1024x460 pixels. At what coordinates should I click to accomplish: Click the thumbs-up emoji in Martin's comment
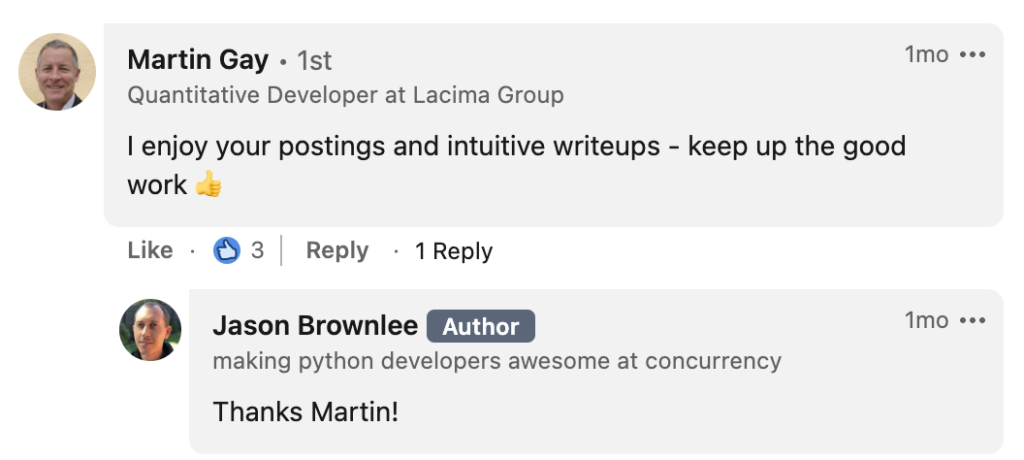pos(209,185)
